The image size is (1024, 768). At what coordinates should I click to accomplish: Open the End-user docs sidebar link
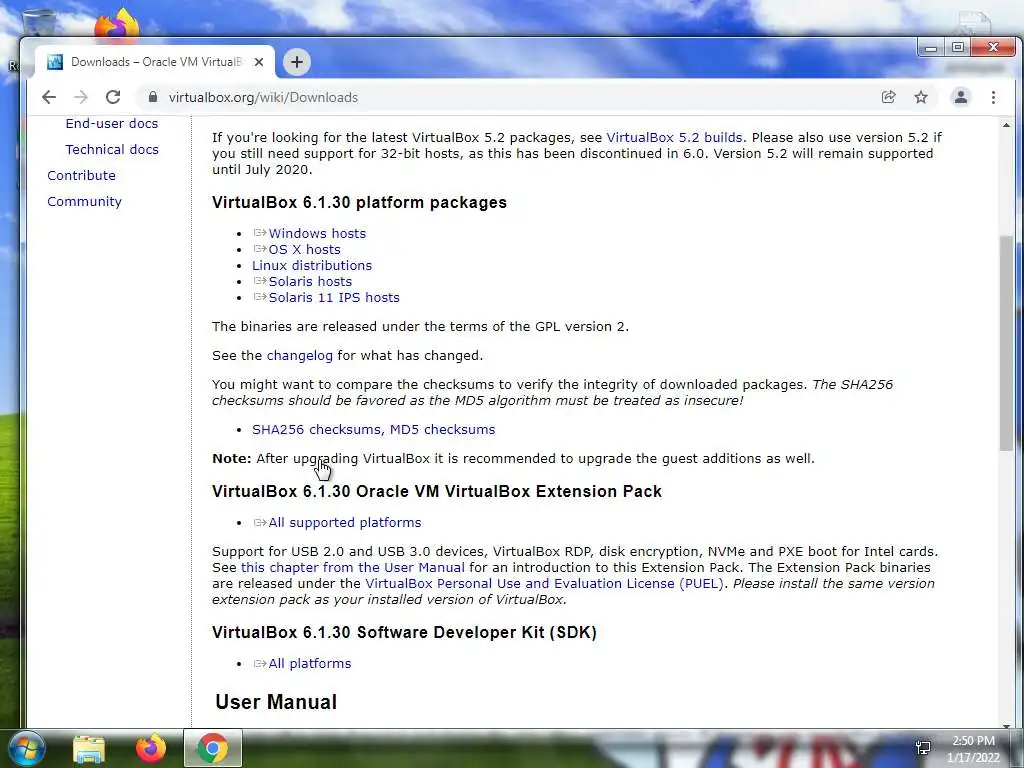[112, 123]
